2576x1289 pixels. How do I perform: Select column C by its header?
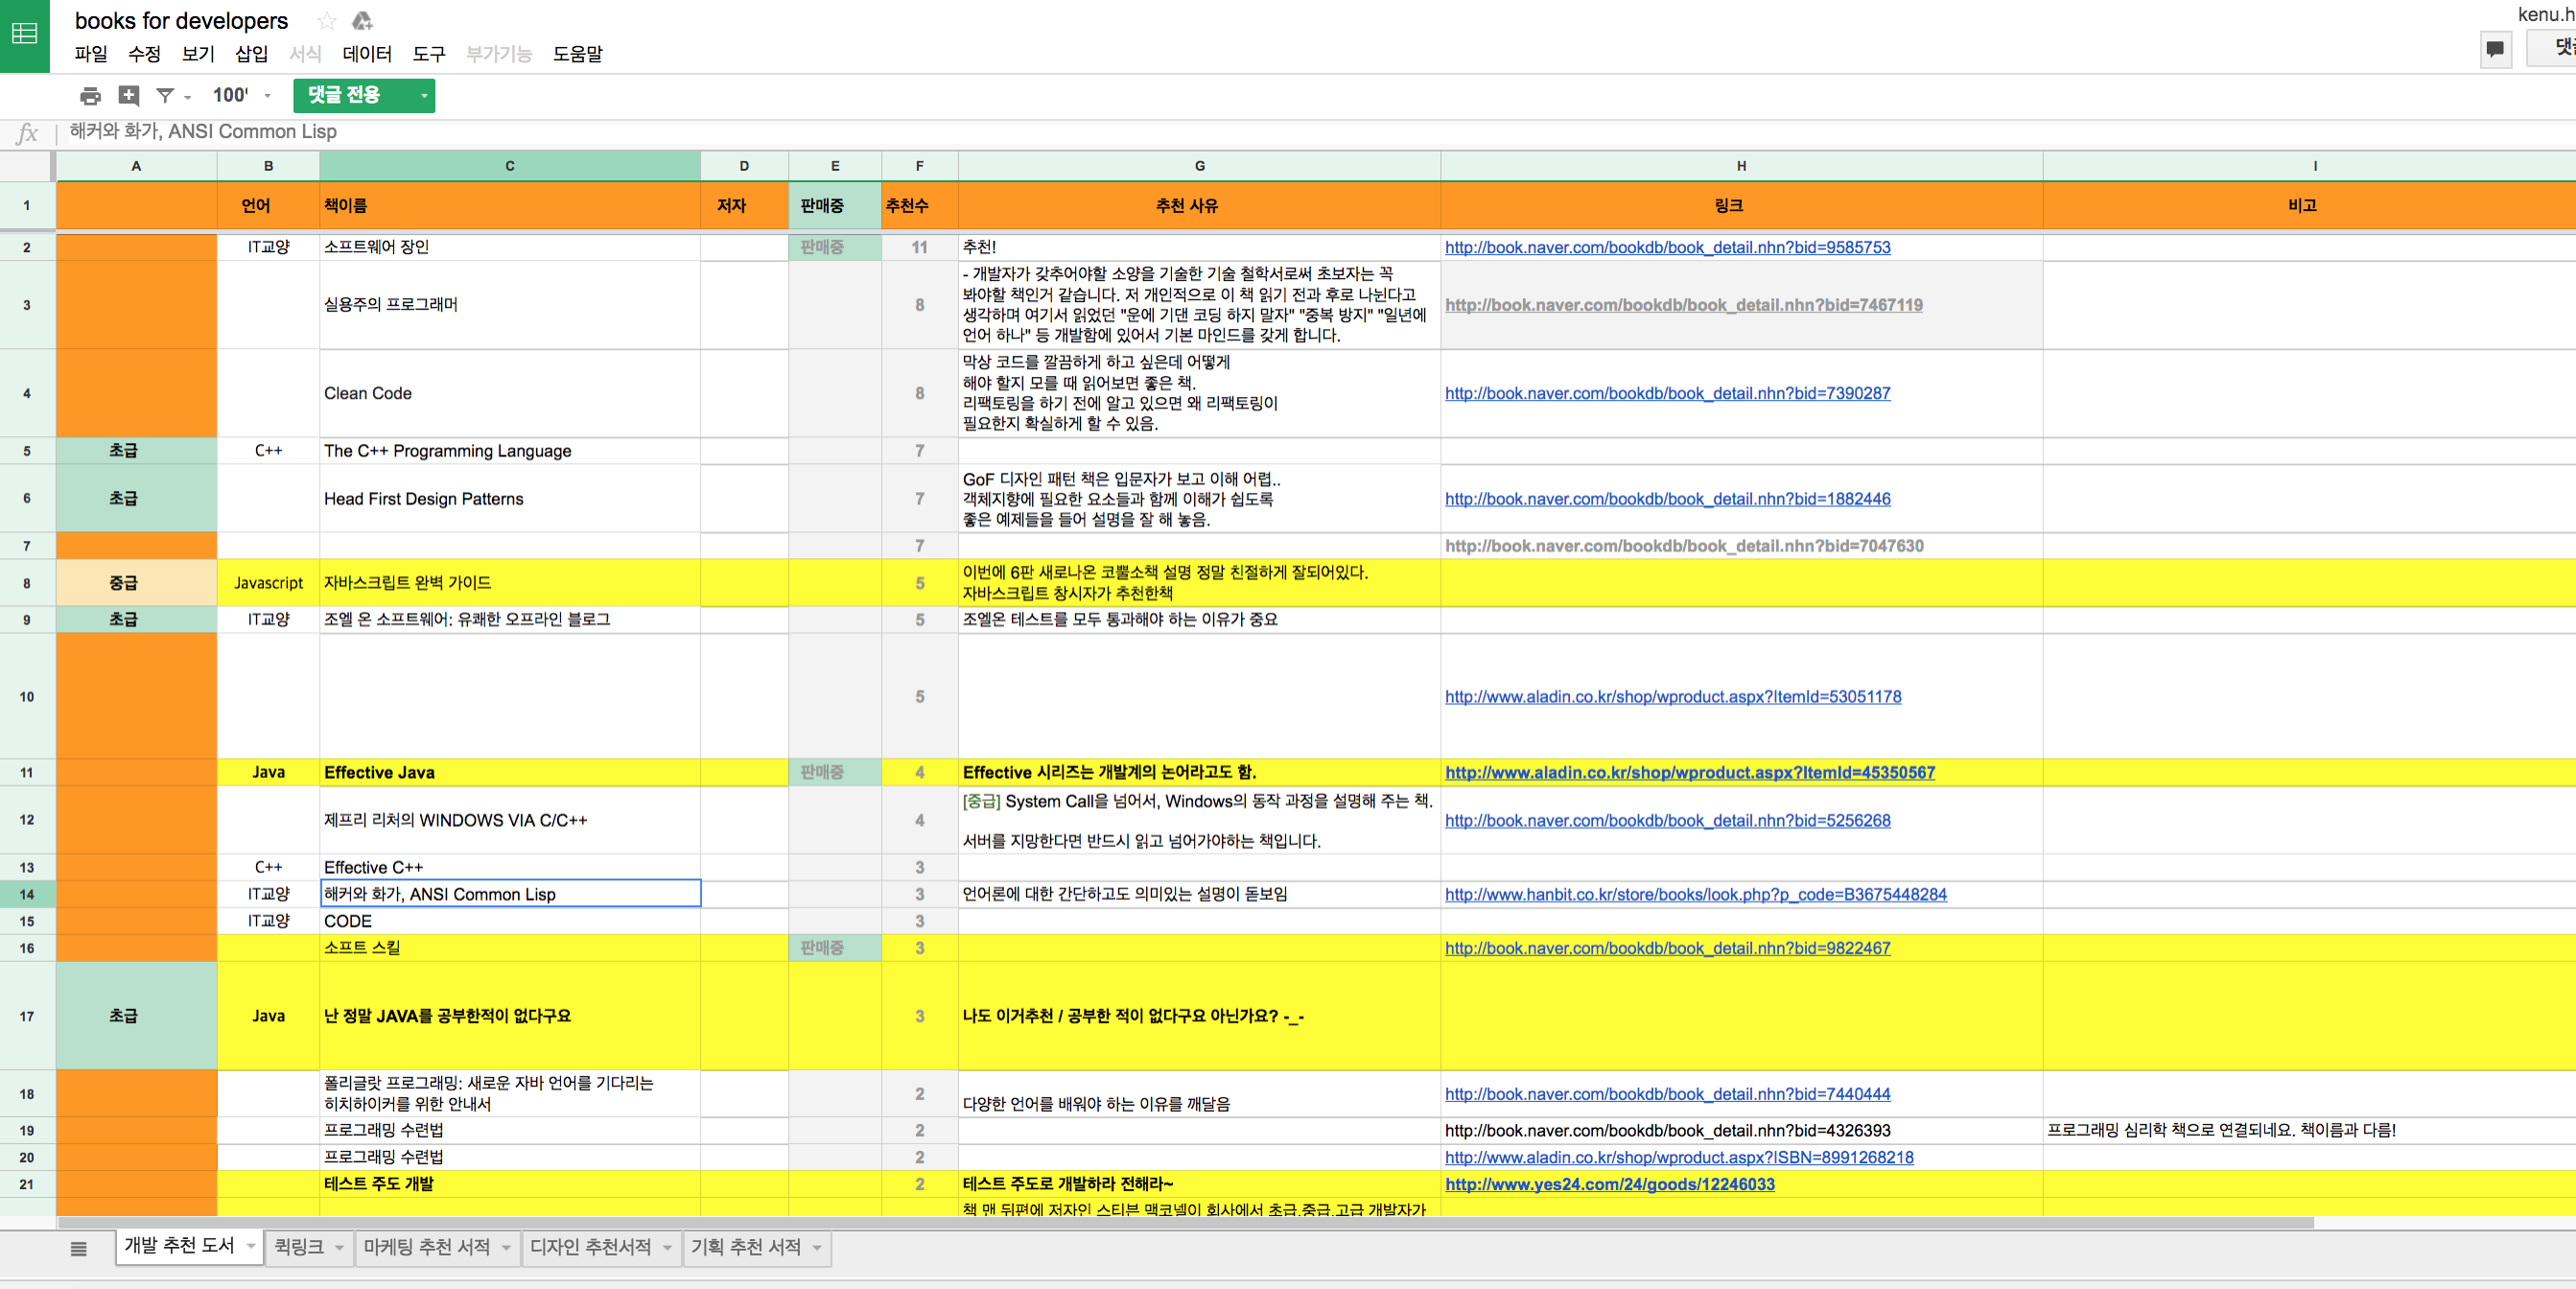click(x=510, y=166)
